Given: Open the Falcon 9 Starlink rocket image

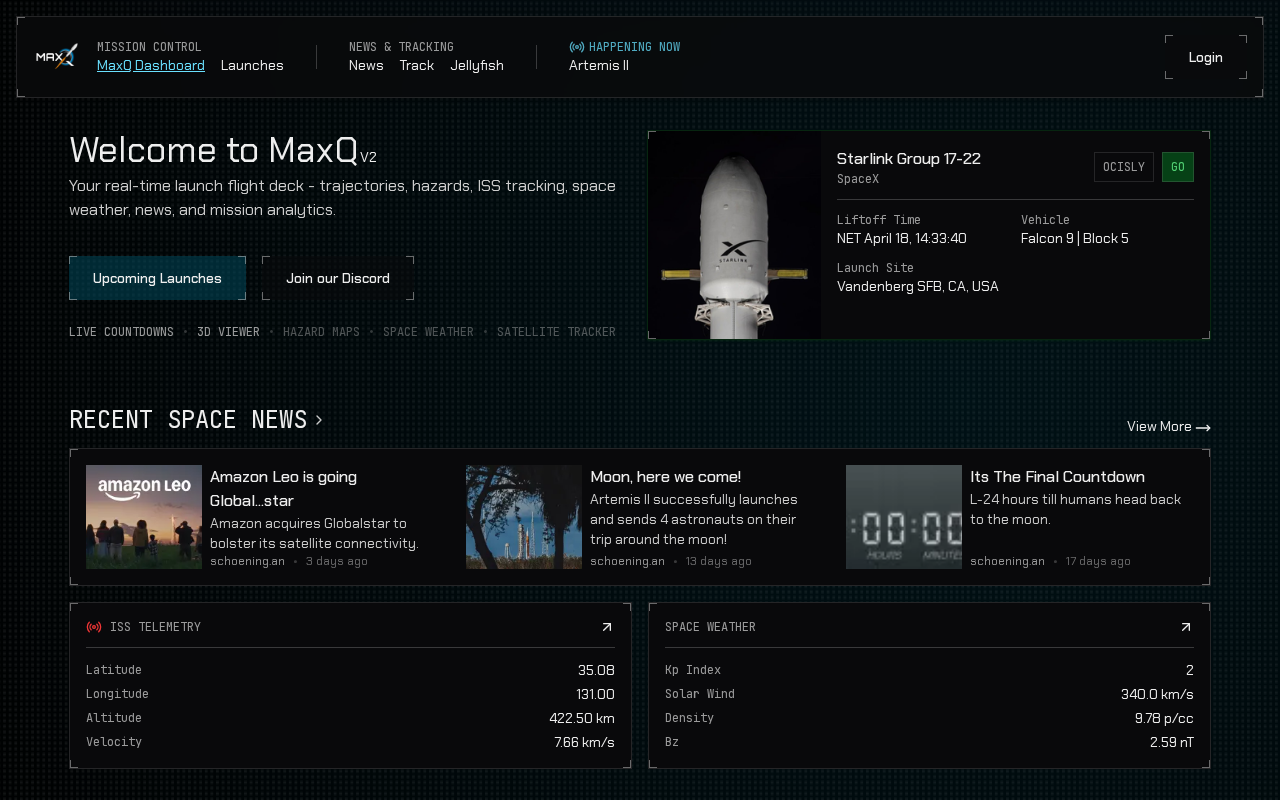Looking at the screenshot, I should pyautogui.click(x=735, y=236).
